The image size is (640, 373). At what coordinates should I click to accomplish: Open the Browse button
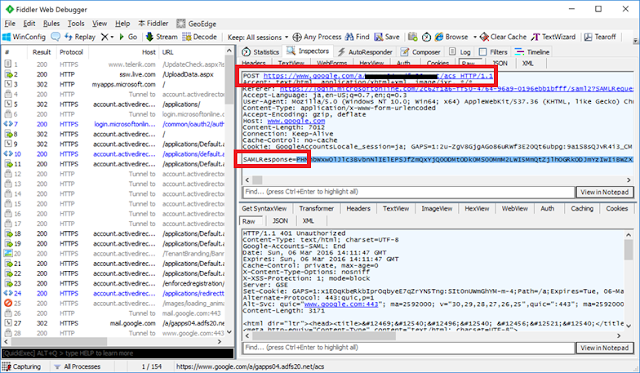(451, 37)
